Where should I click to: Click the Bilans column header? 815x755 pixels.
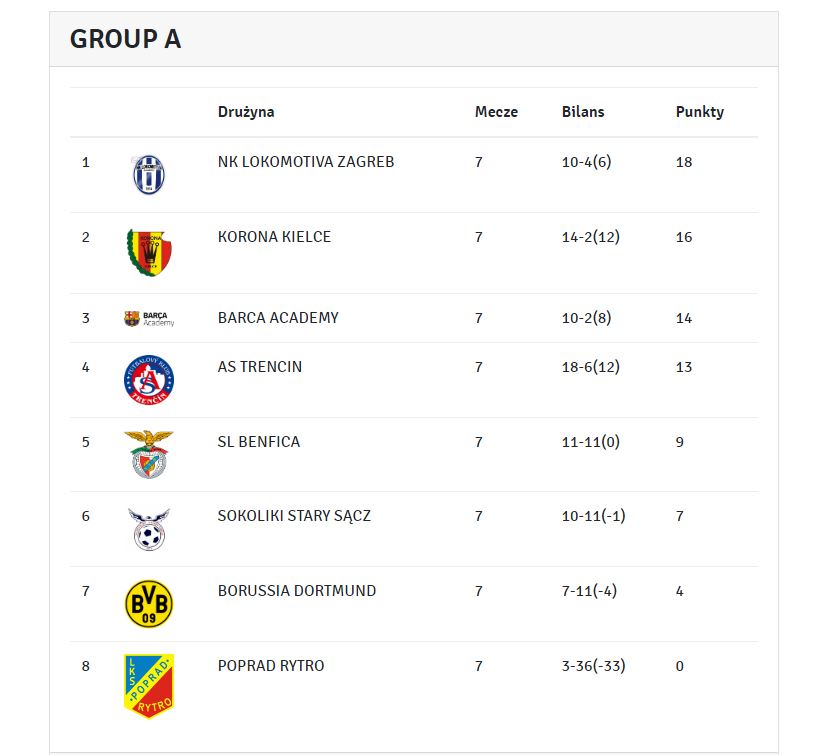coord(583,112)
